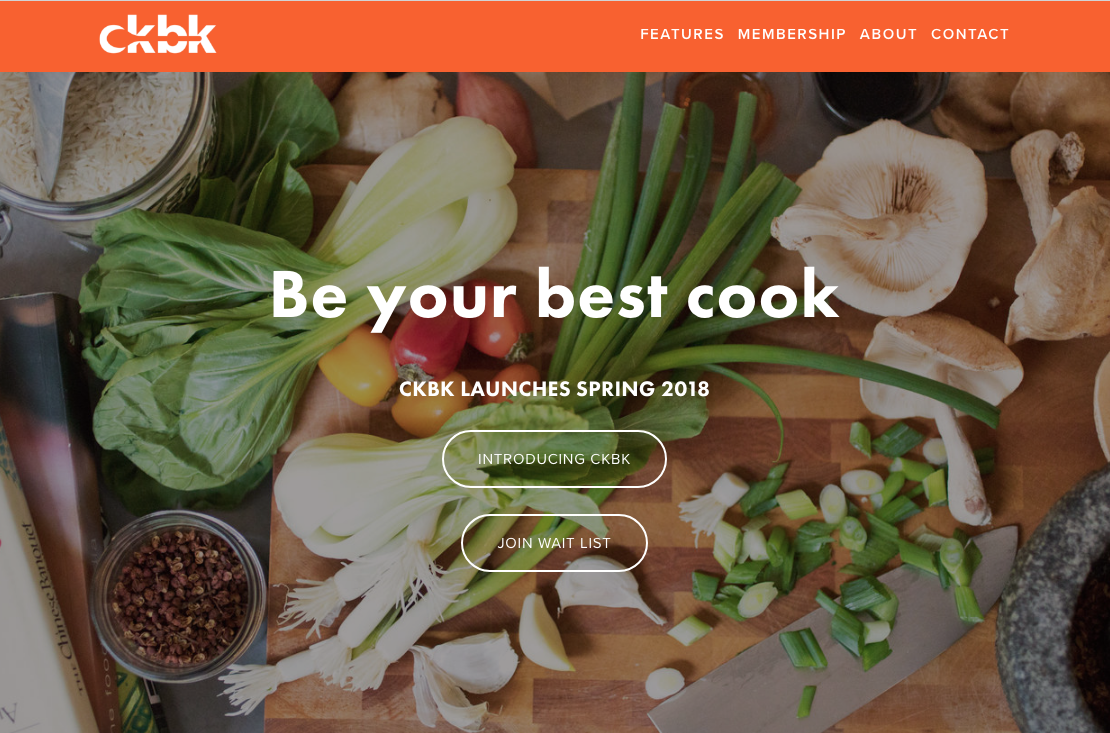Open the Features menu item
Screen dimensions: 1110x733
pos(682,34)
